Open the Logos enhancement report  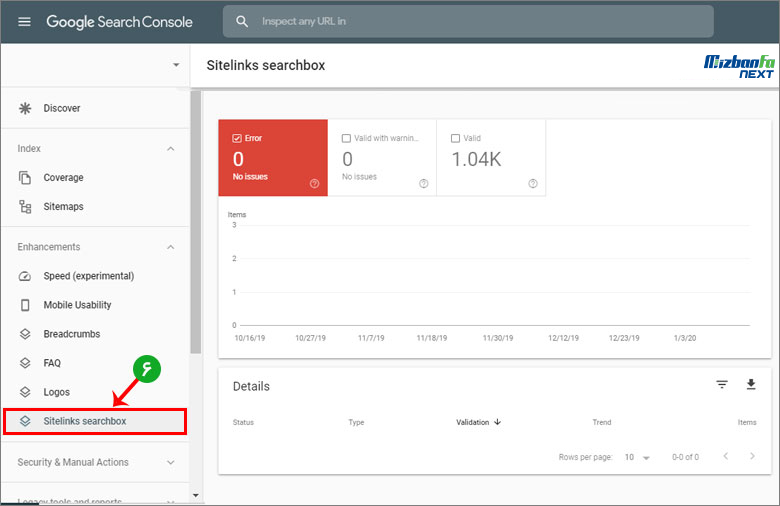[56, 392]
